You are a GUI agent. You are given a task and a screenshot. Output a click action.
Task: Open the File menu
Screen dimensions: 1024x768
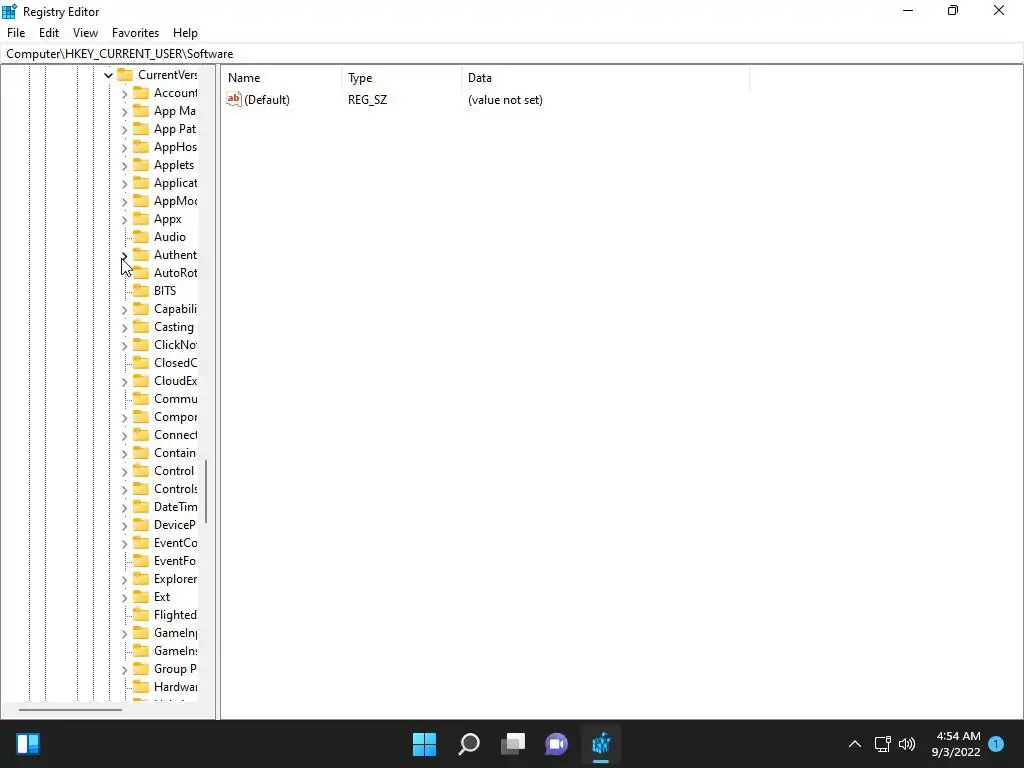[16, 33]
